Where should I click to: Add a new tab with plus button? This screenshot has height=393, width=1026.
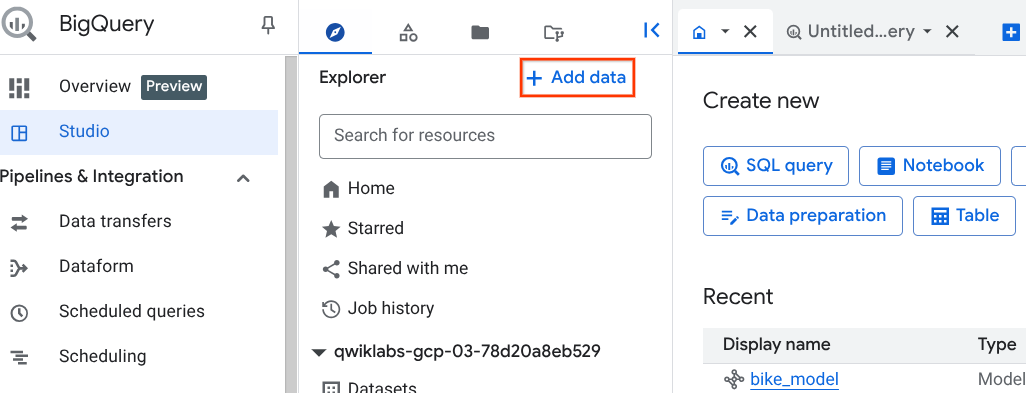click(x=1011, y=32)
